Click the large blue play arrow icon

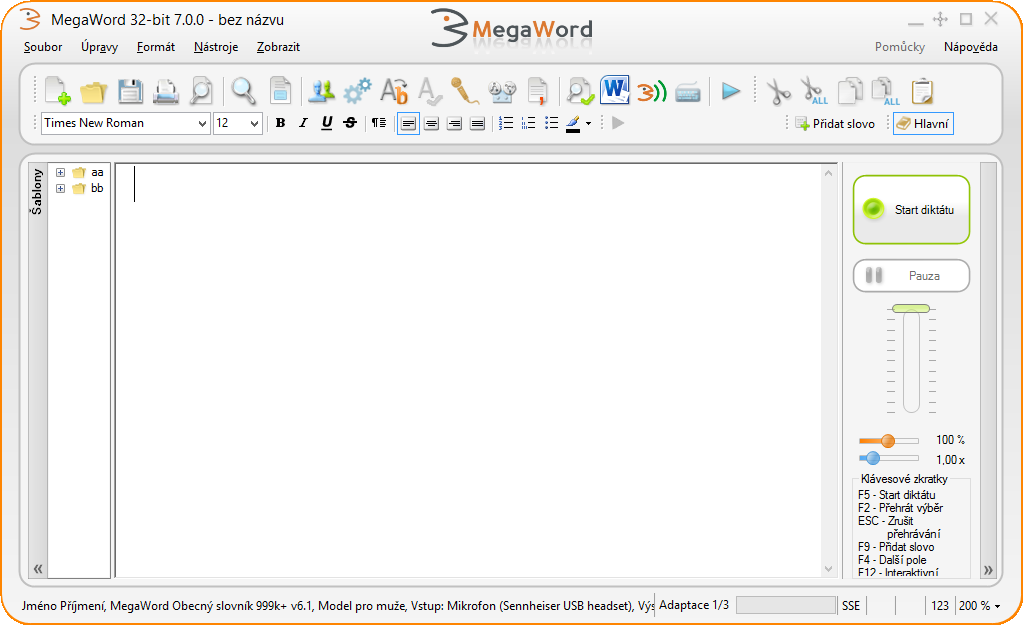point(731,91)
